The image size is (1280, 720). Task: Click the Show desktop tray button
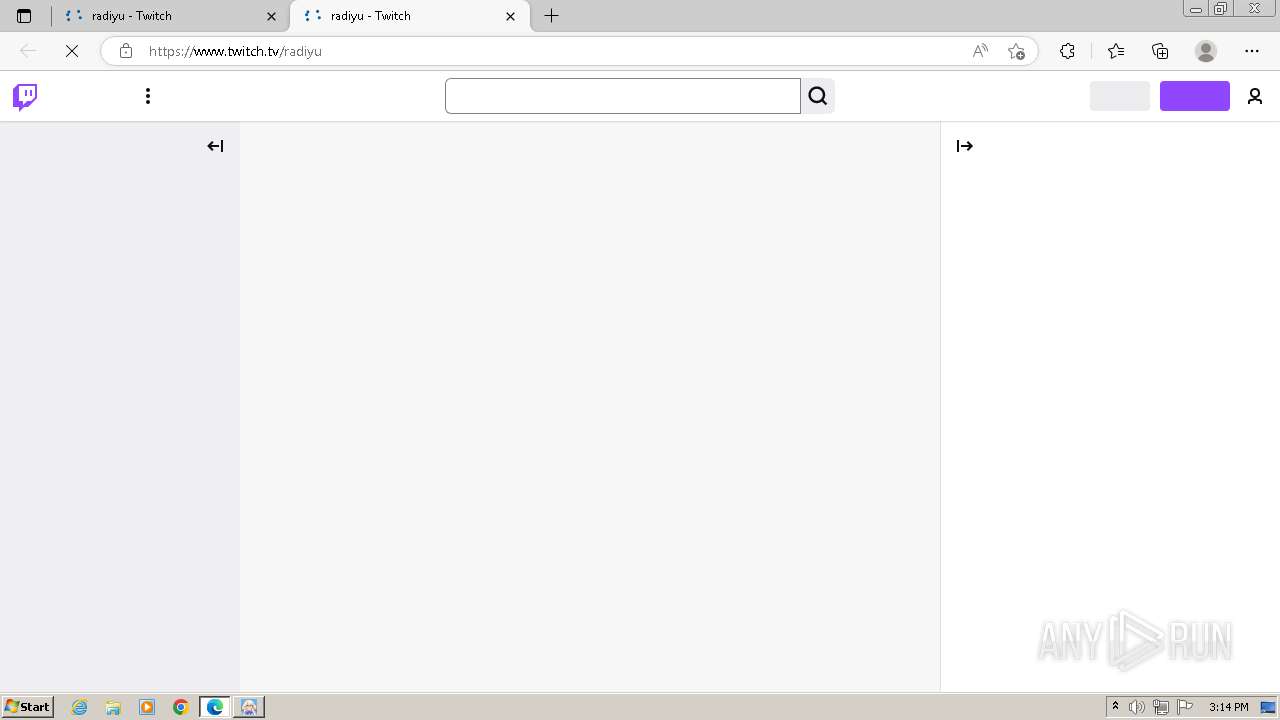tap(1268, 707)
